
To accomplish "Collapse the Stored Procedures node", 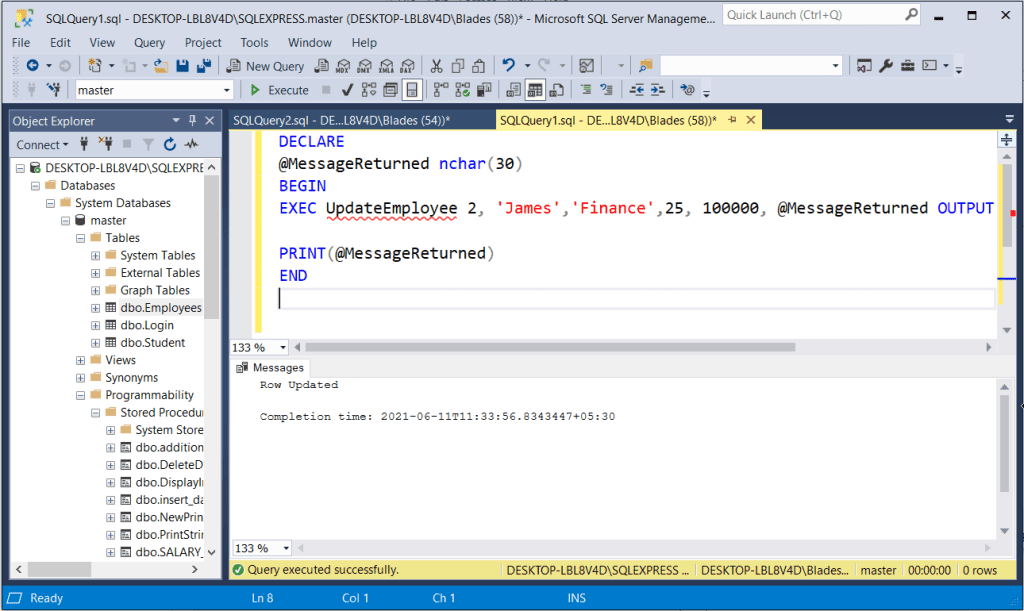I will (x=96, y=412).
